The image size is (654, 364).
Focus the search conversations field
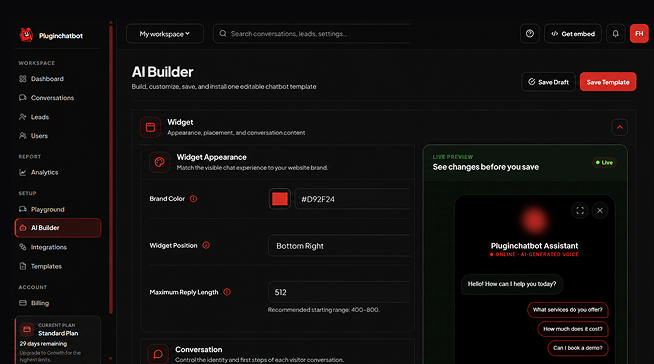312,34
